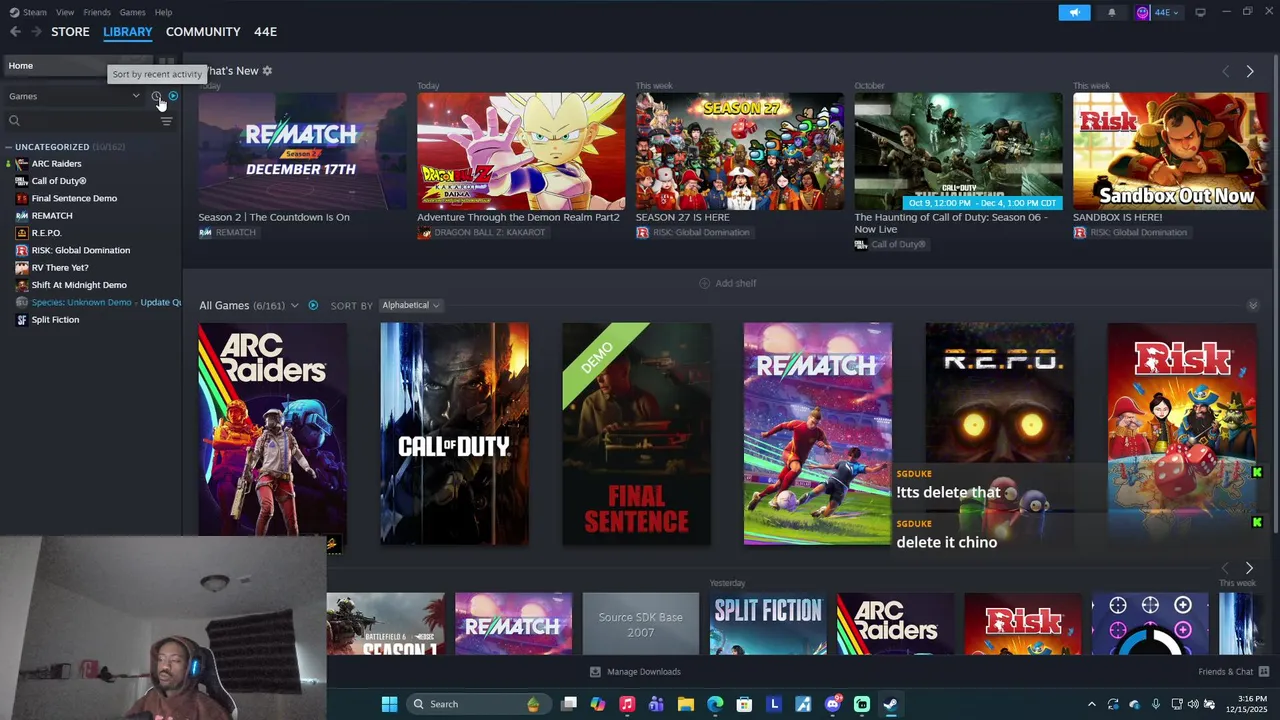The image size is (1280, 720).
Task: Show next What's New items arrow
Action: pos(1249,71)
